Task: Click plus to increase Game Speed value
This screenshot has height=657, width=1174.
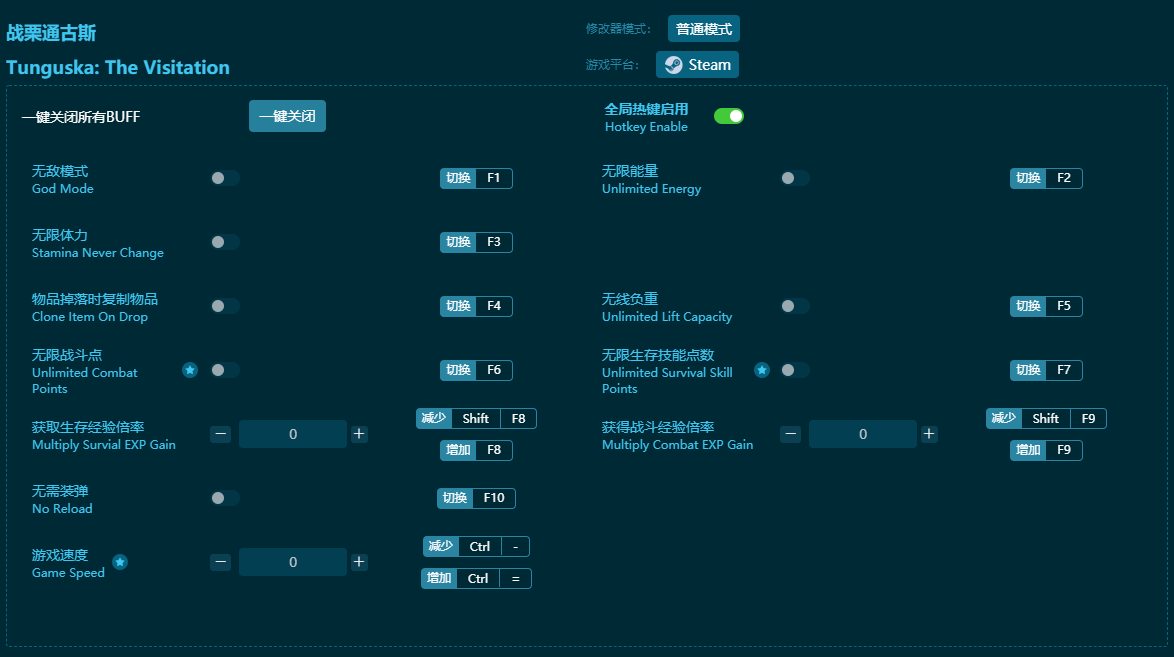Action: [x=359, y=562]
